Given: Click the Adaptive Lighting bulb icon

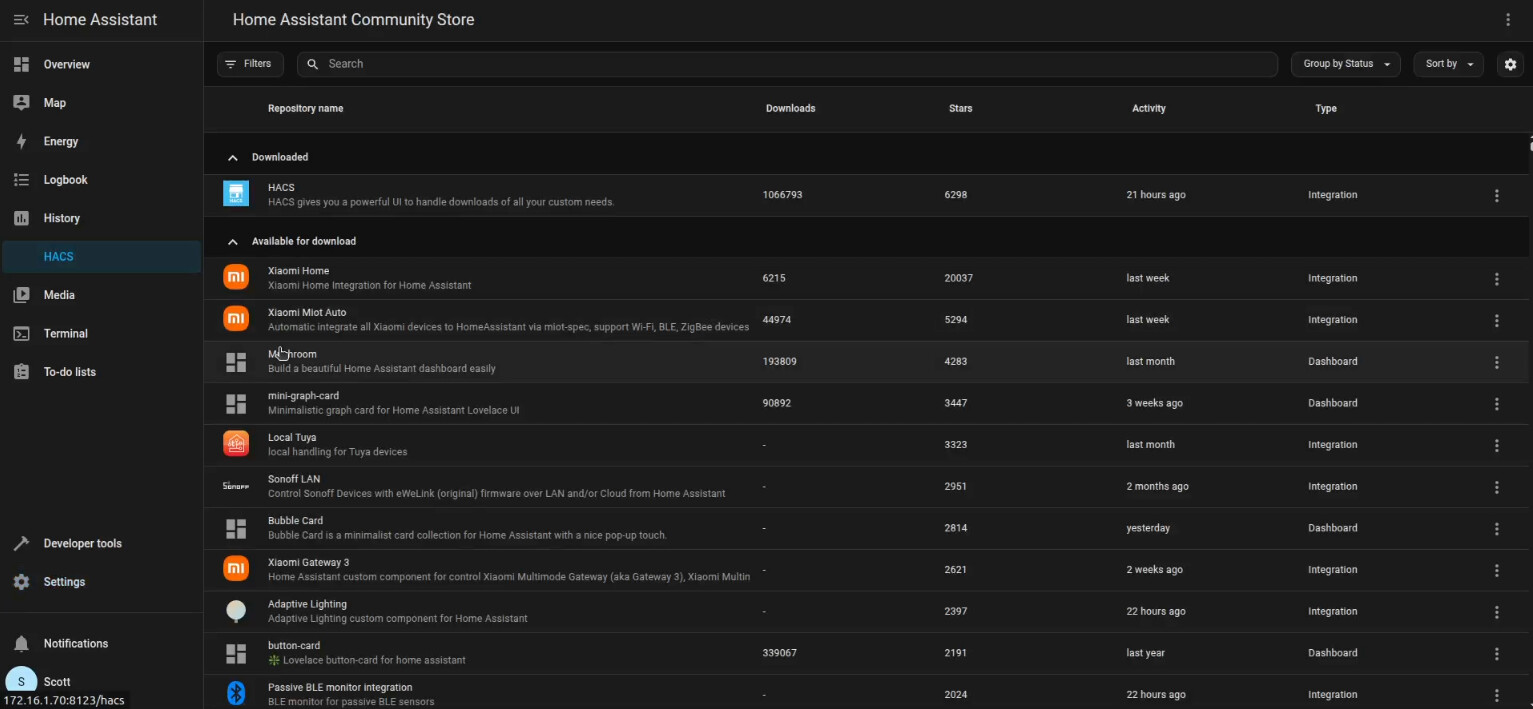Looking at the screenshot, I should pos(236,611).
